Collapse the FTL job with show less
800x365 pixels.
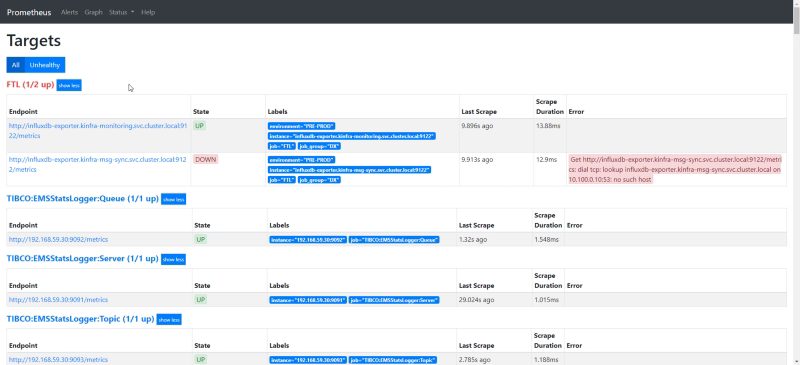[x=69, y=85]
